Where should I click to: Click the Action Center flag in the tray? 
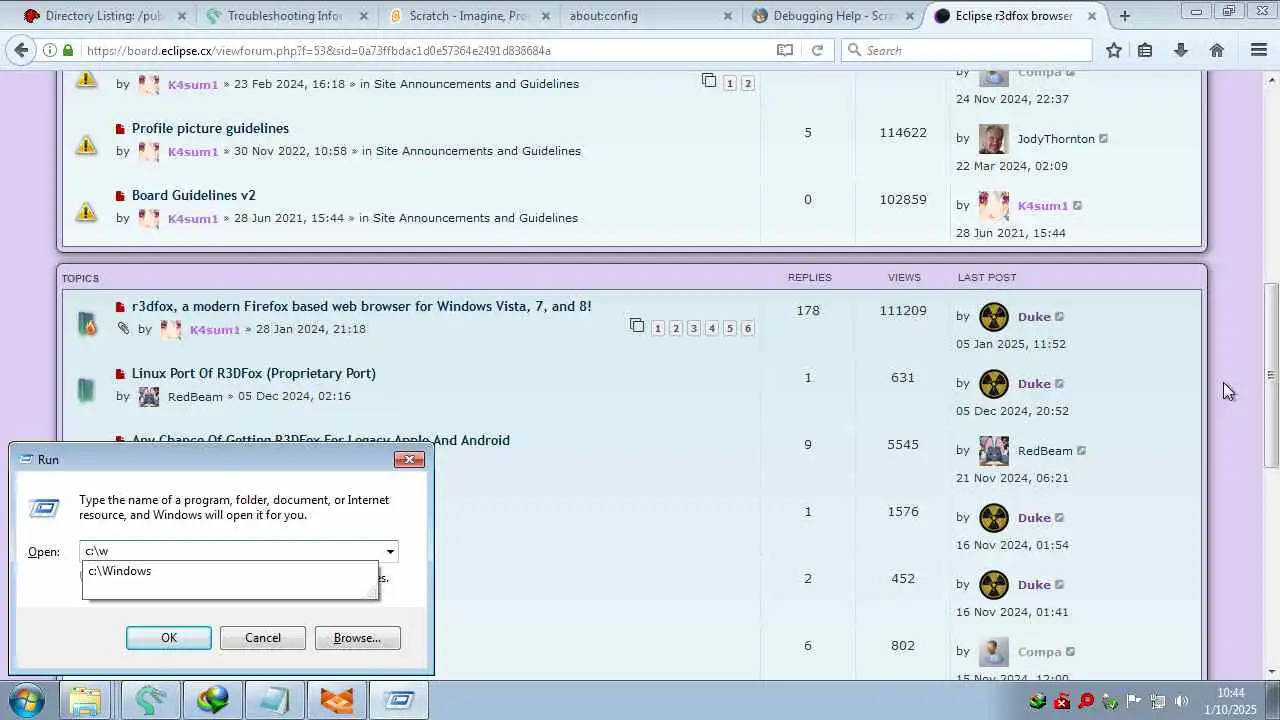(1134, 701)
